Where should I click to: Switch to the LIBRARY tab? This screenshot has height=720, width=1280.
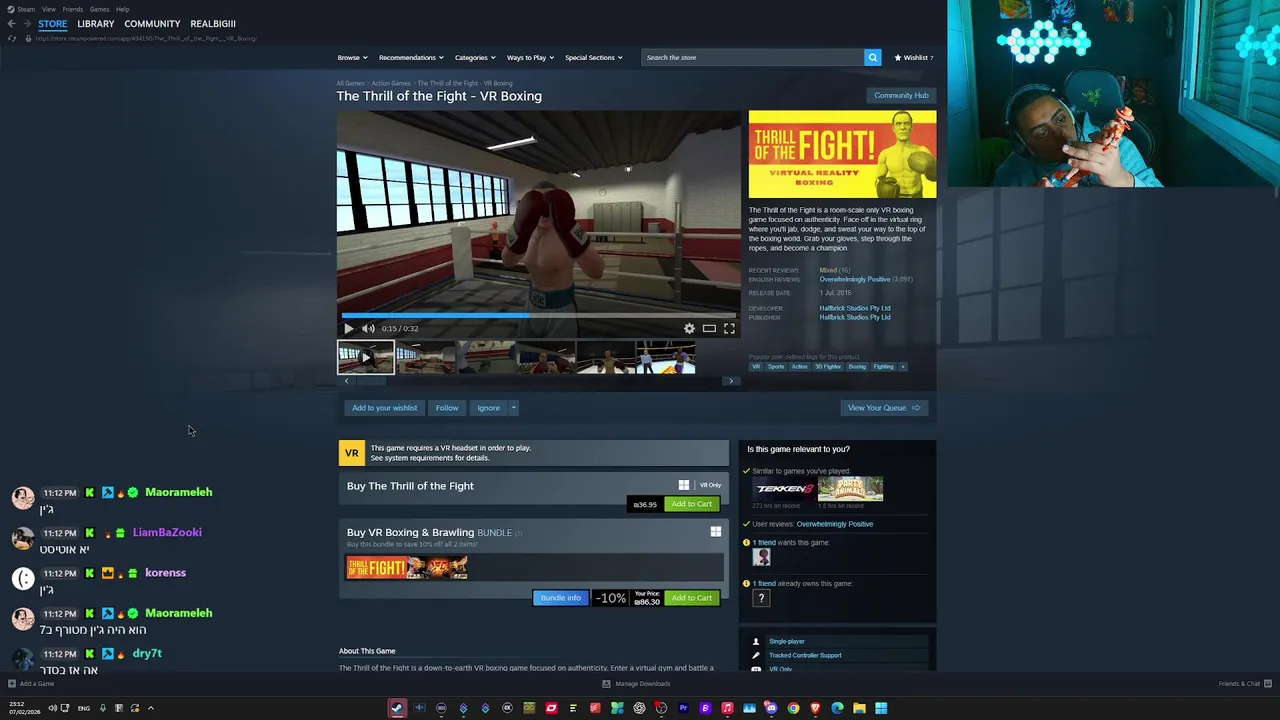tap(96, 24)
